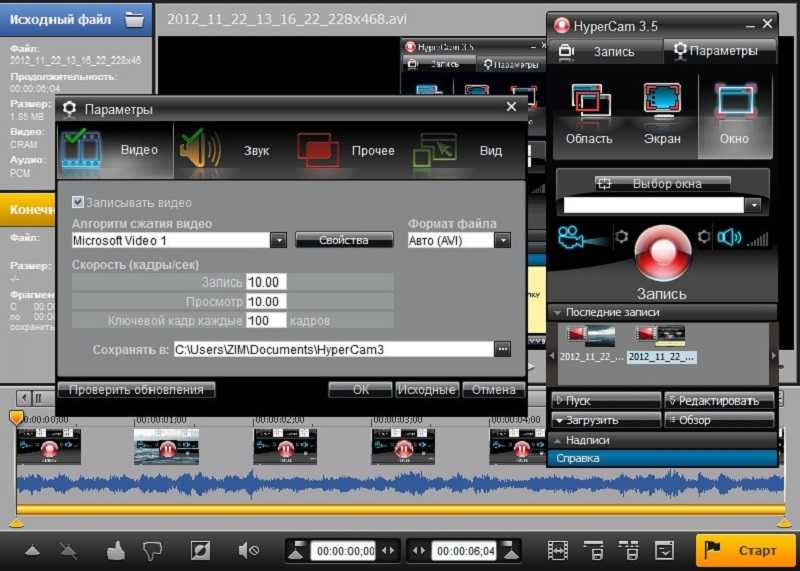The image size is (800, 571).
Task: Click start time field 00:00:00;00
Action: point(343,551)
